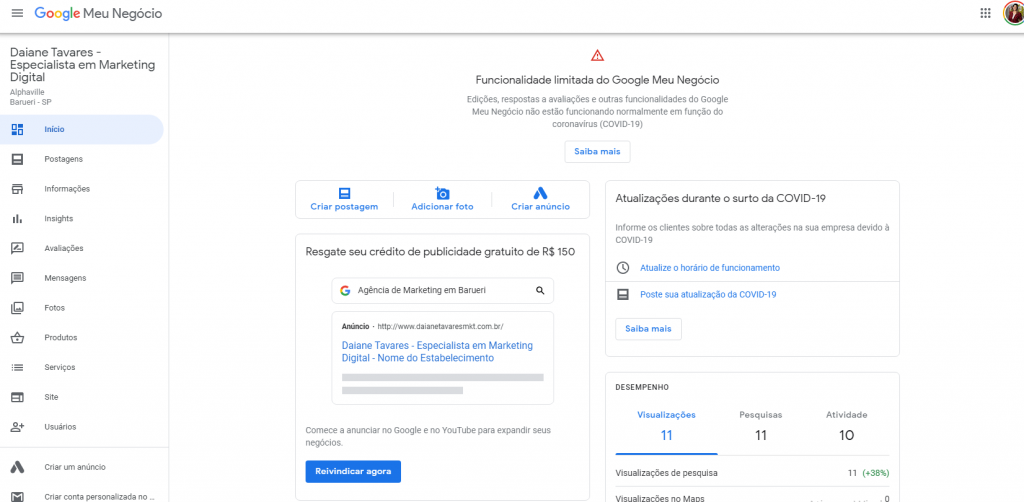Screen dimensions: 1024x502
Task: Click the Visualizações no Maps row
Action: (752, 498)
